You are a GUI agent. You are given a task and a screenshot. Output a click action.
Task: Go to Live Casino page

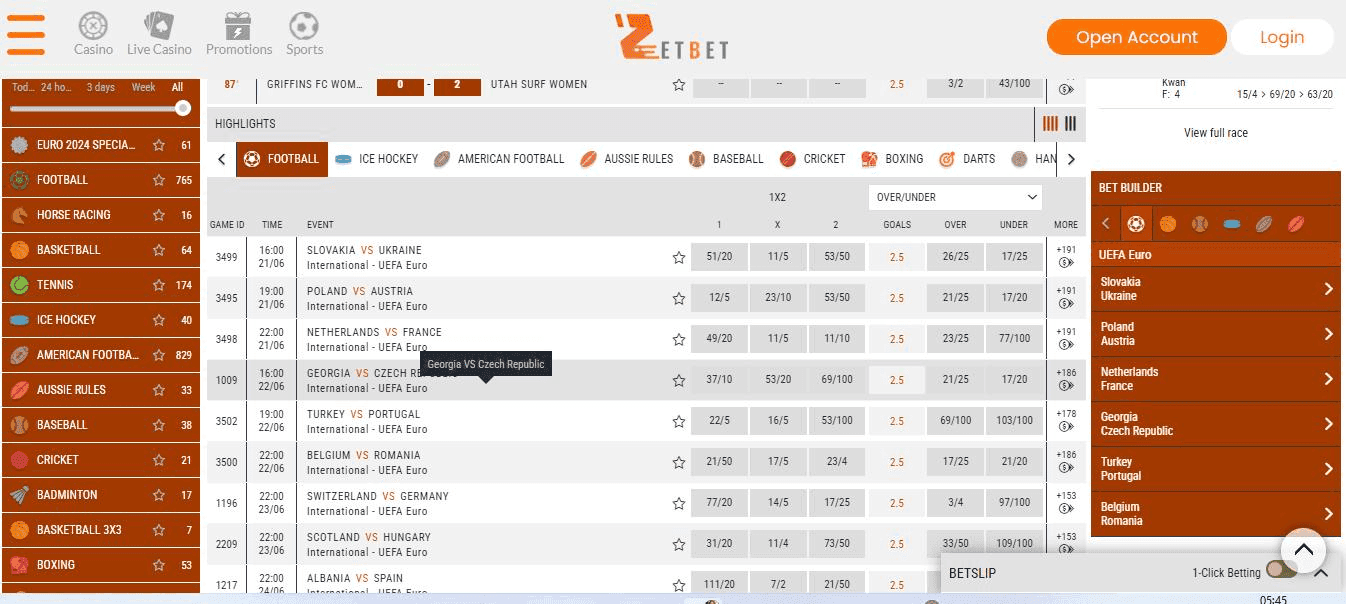159,34
